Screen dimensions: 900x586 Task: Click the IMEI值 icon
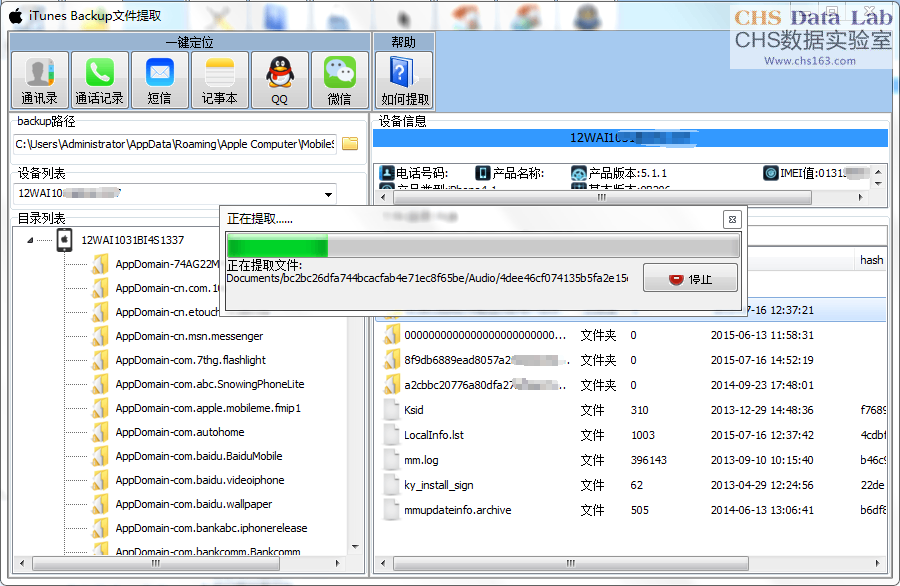click(x=770, y=173)
